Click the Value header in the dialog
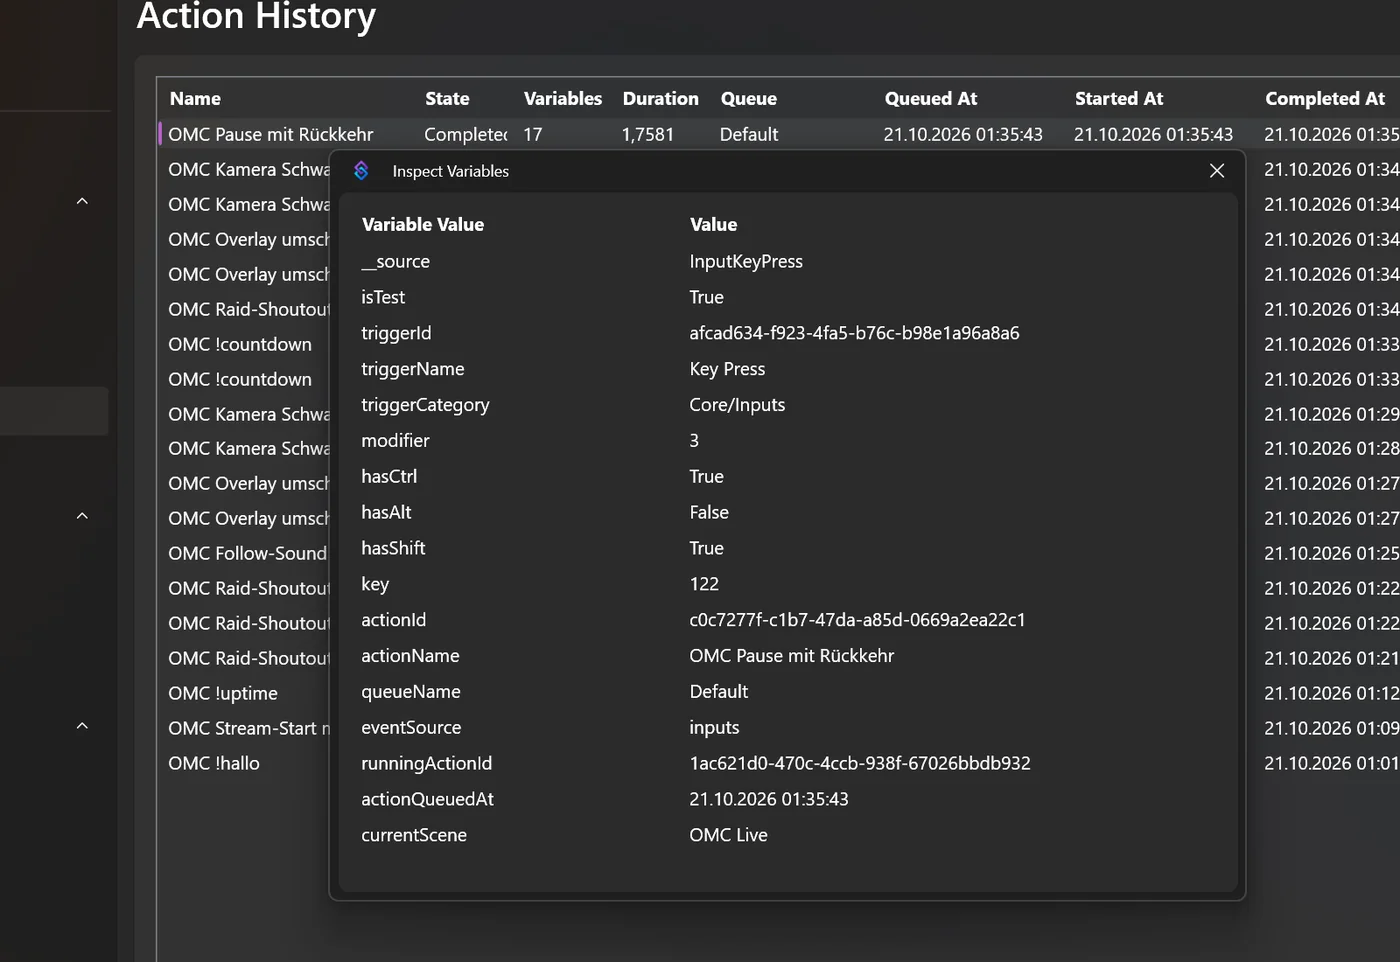The image size is (1400, 962). (713, 225)
